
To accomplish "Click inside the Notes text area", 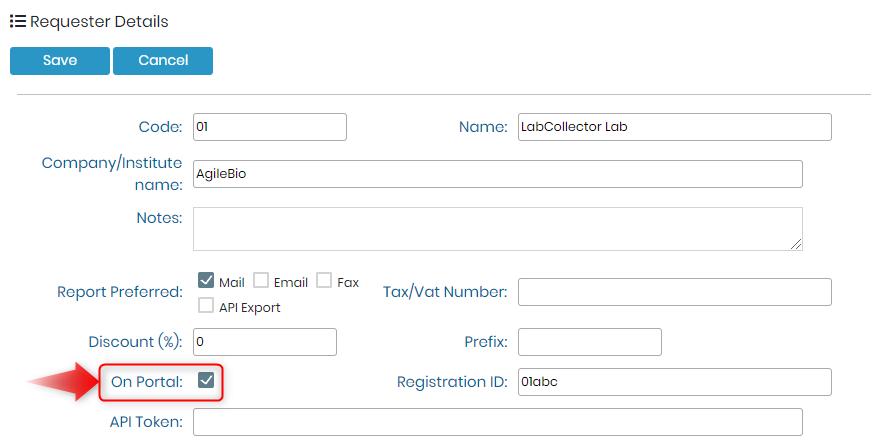I will 498,229.
